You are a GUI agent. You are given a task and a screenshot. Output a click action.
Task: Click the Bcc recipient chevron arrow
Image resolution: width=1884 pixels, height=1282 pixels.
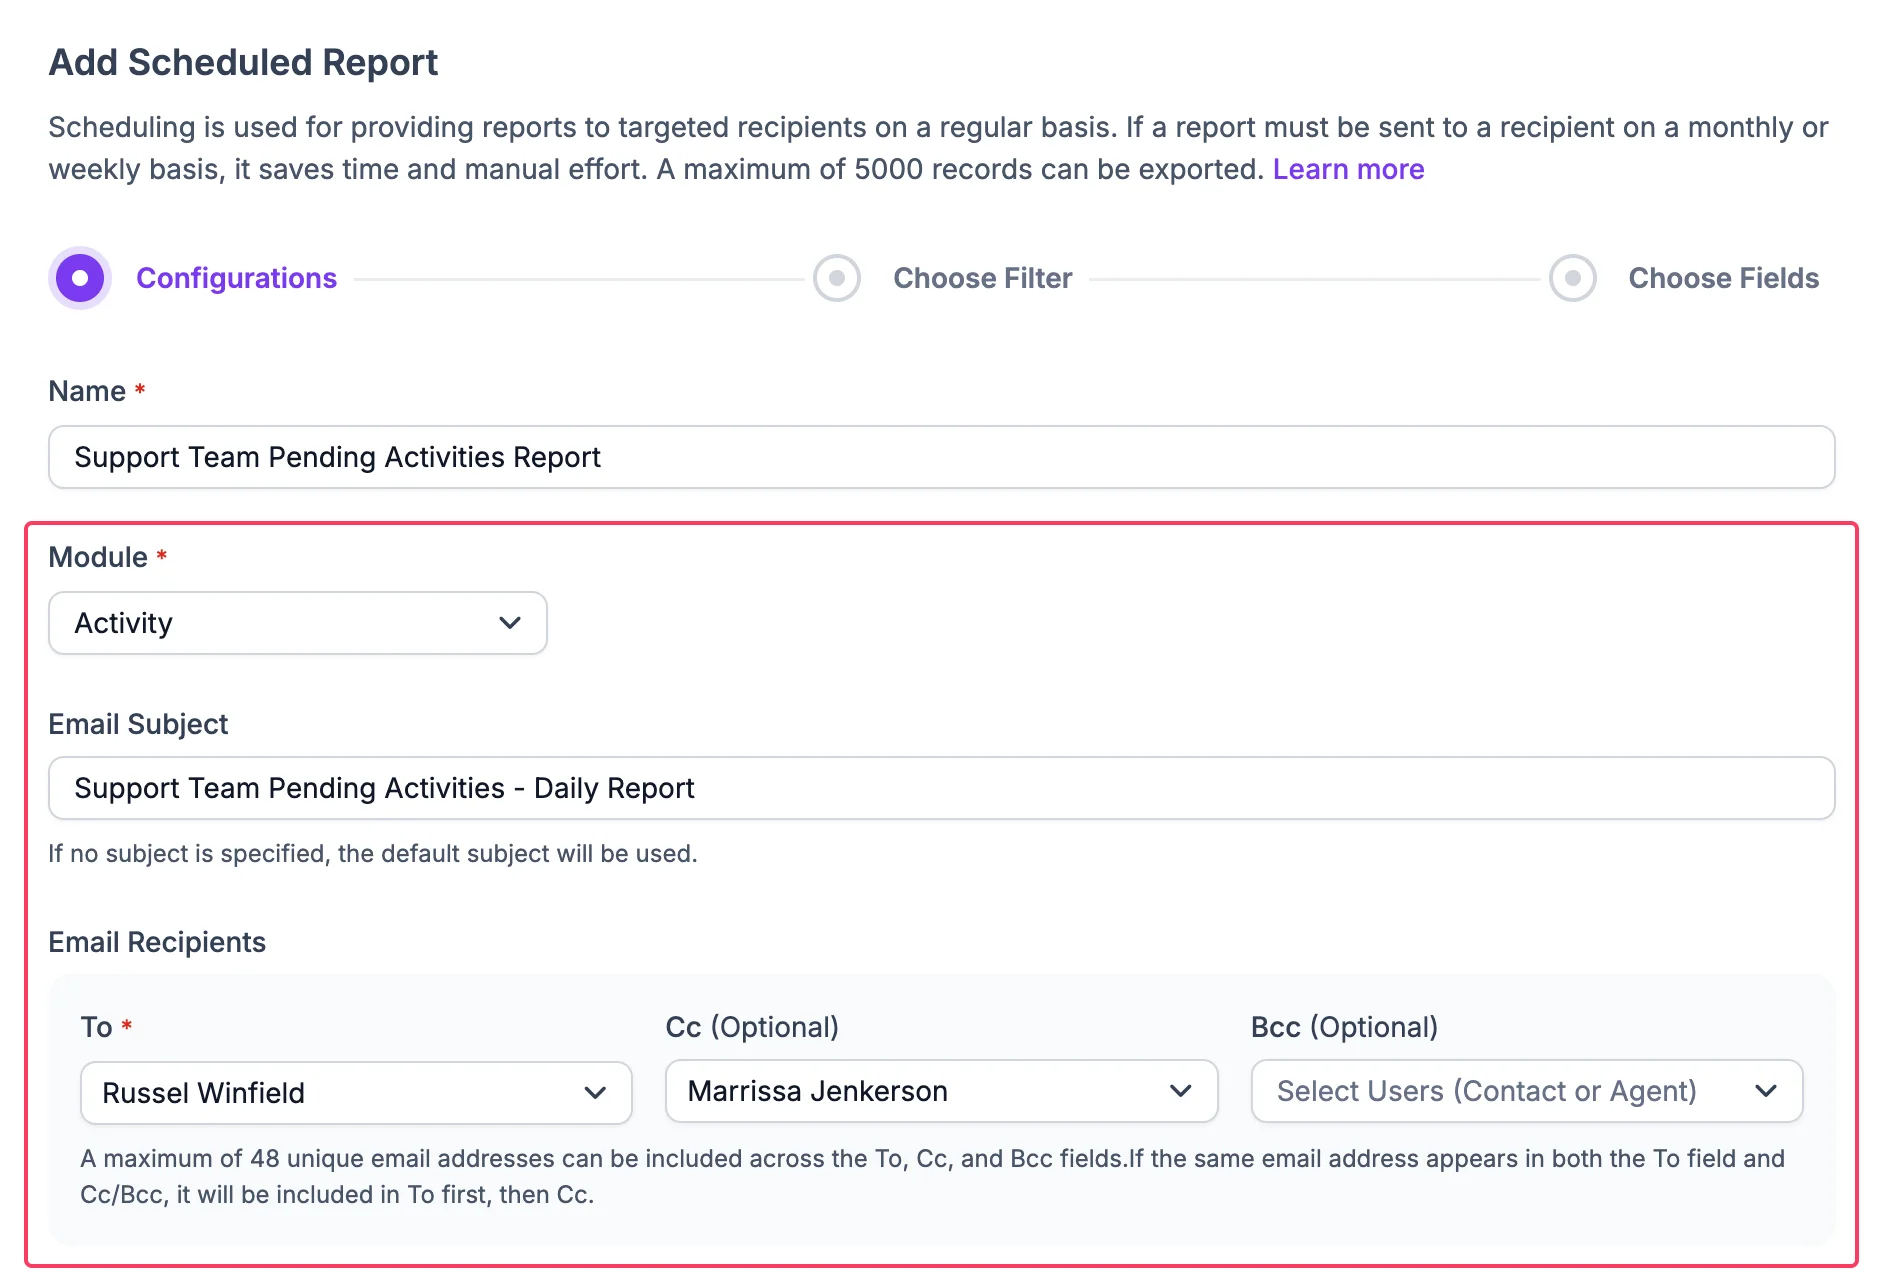1766,1091
